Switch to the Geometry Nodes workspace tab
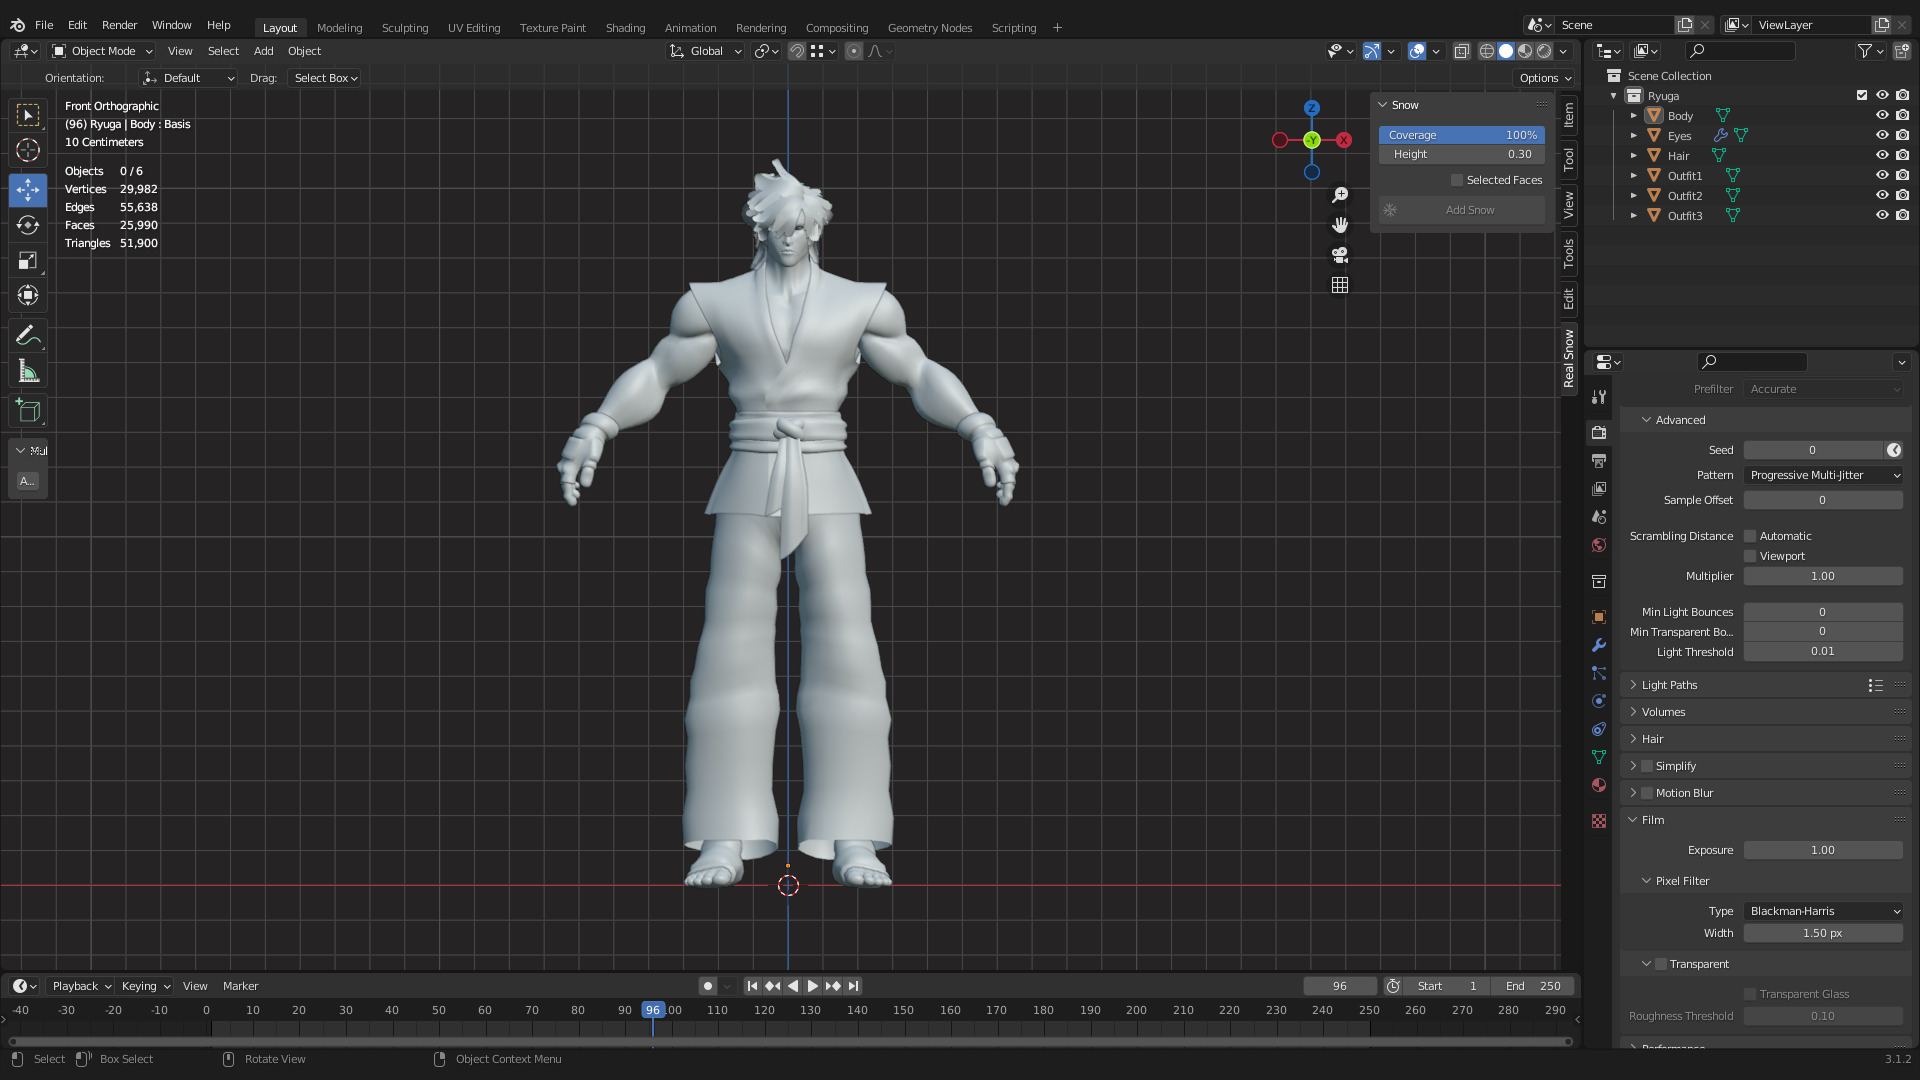The width and height of the screenshot is (1920, 1080). 929,28
